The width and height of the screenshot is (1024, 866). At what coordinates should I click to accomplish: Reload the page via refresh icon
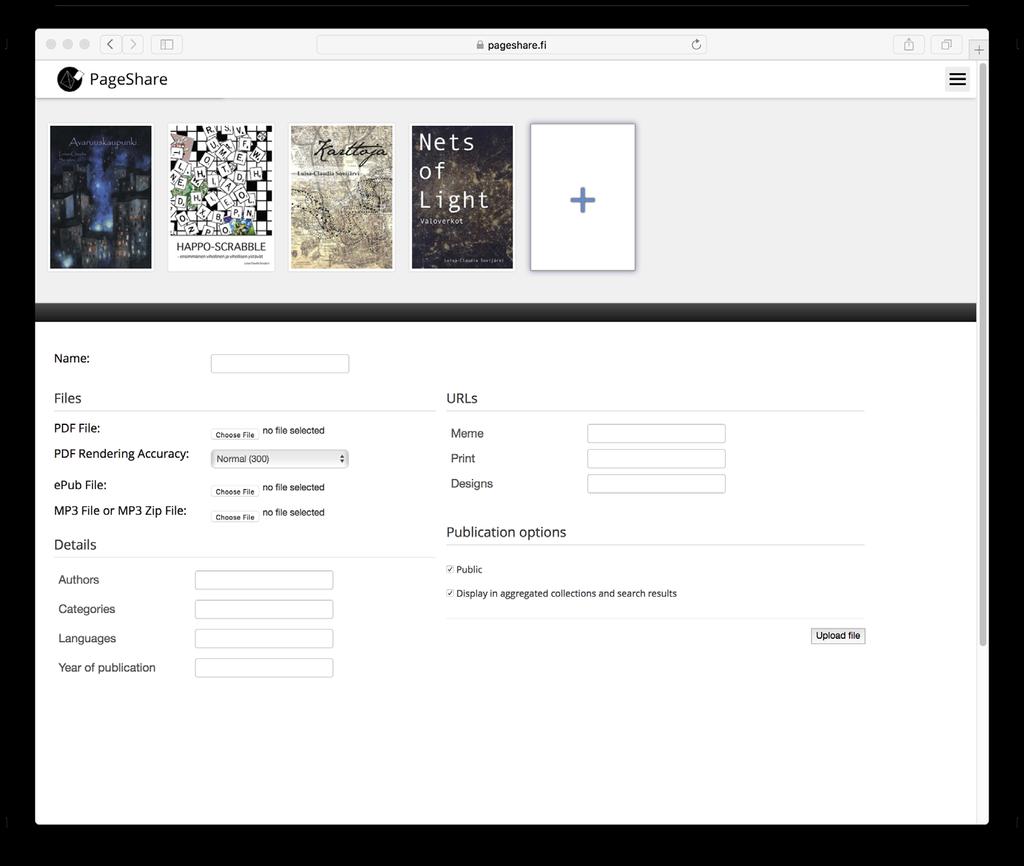pos(696,44)
